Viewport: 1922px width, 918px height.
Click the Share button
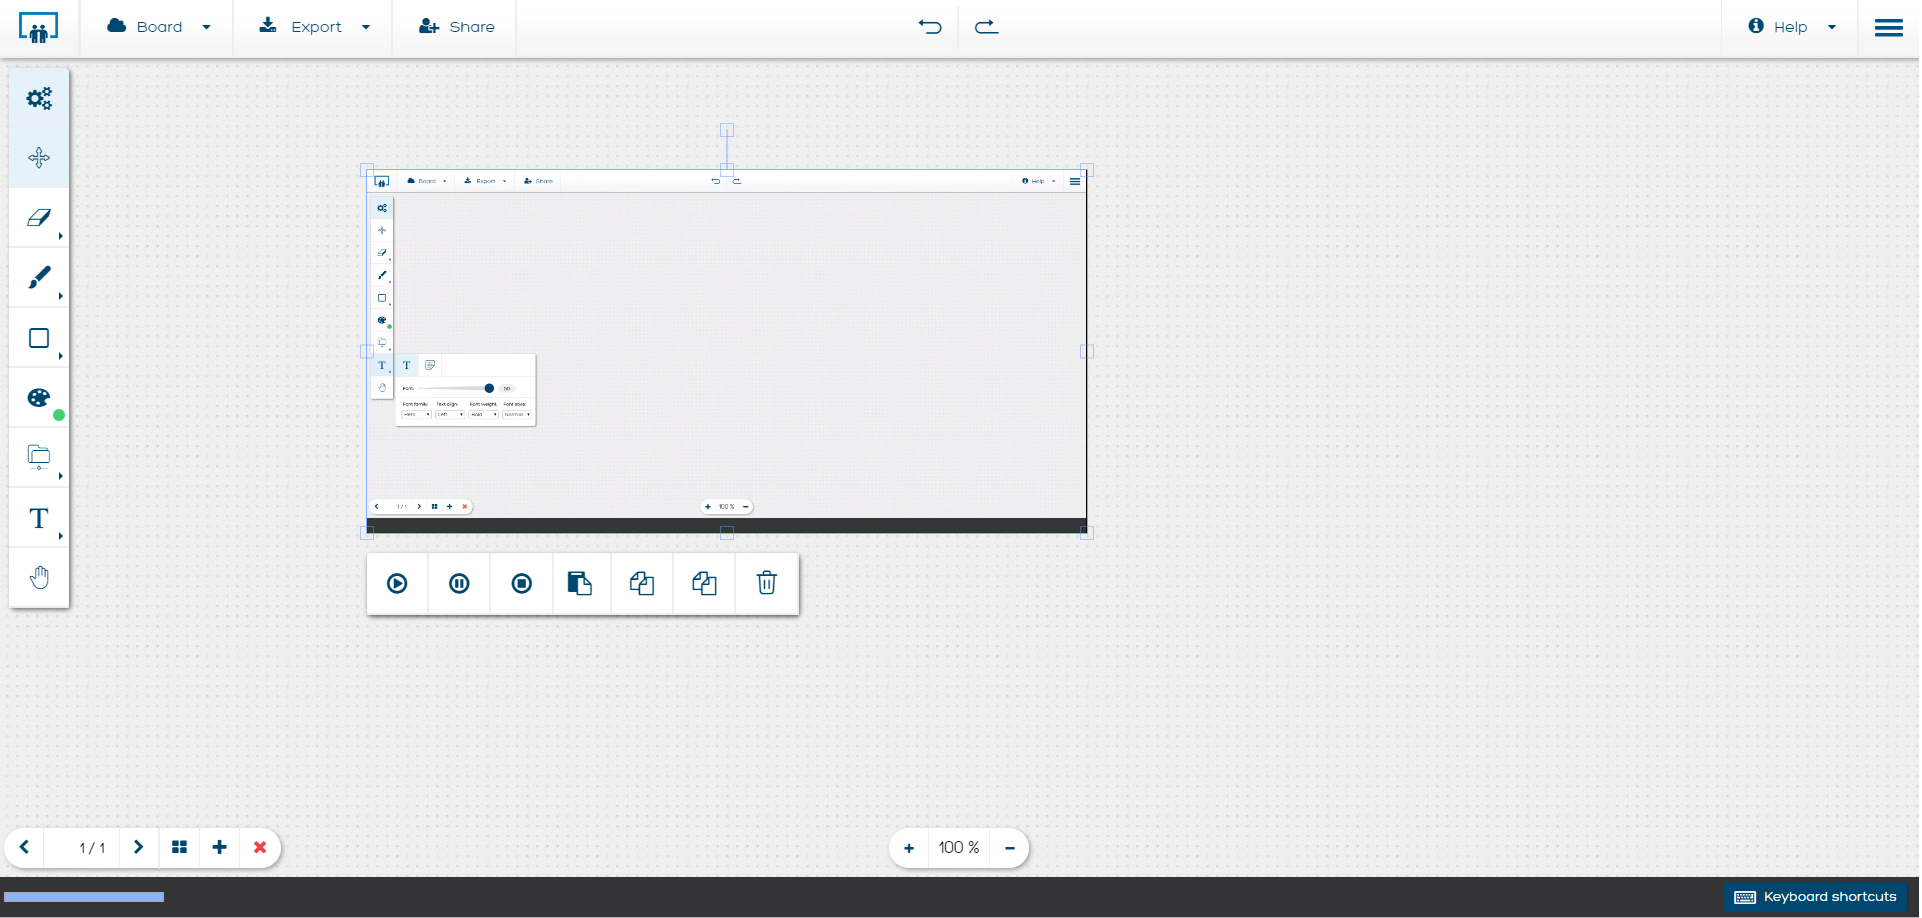(x=456, y=27)
